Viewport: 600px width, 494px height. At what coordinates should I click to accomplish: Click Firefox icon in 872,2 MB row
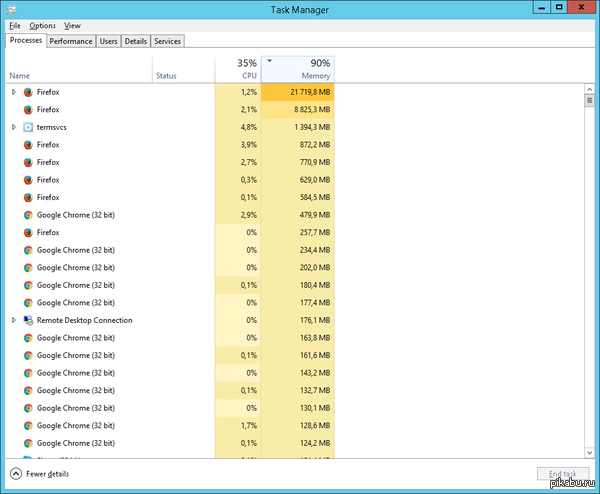(x=28, y=145)
